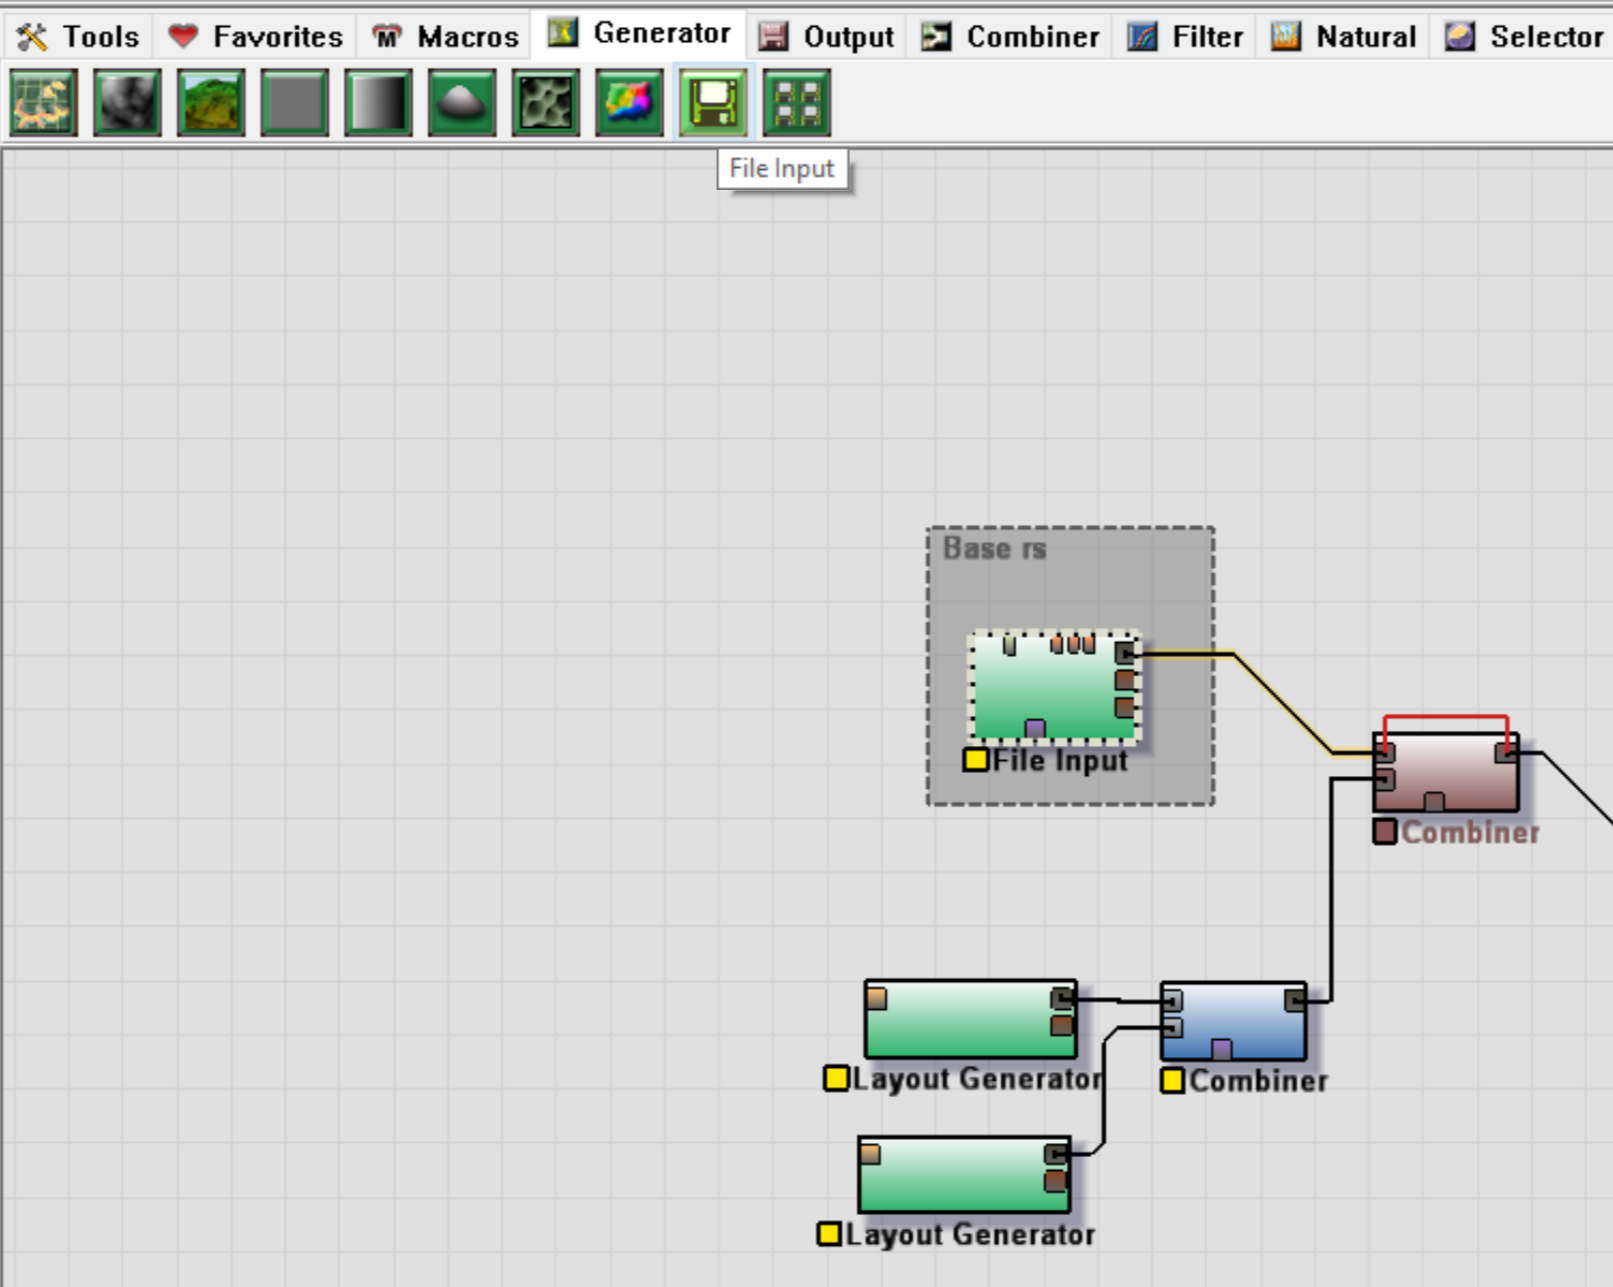
Task: Open the Natural devices tab
Action: [x=1344, y=37]
